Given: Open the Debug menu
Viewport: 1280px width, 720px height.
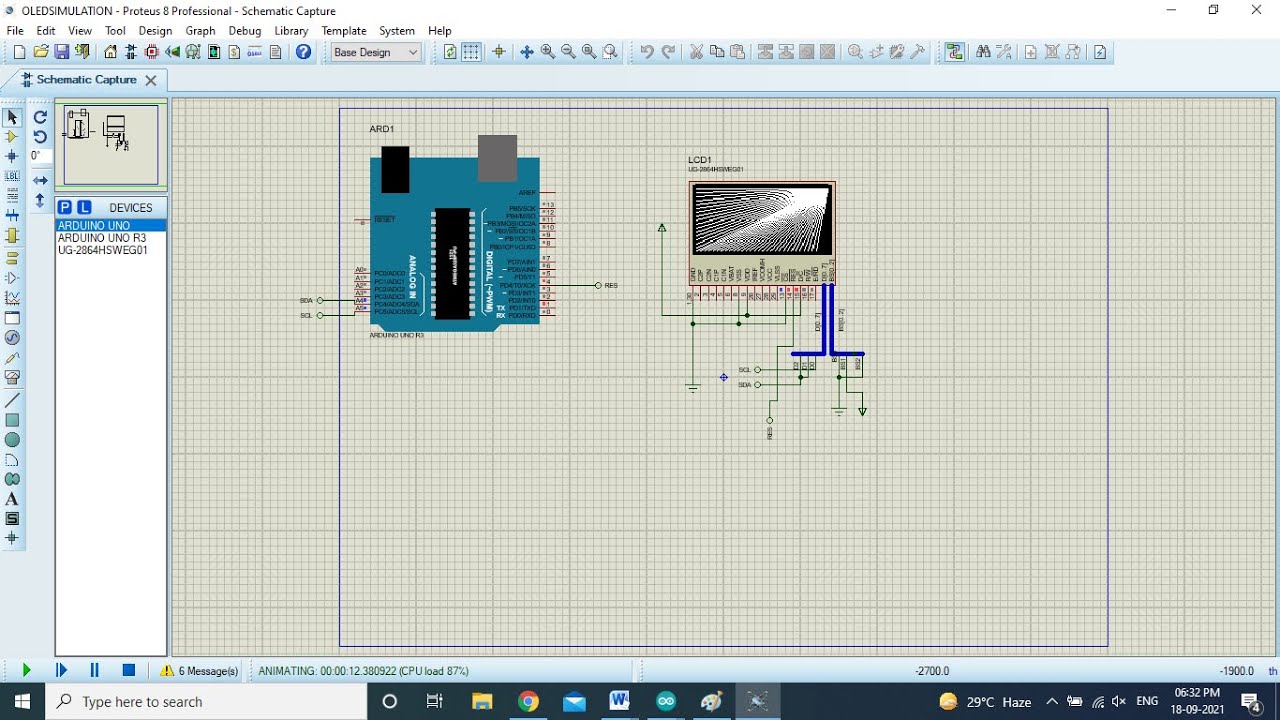Looking at the screenshot, I should pos(244,31).
